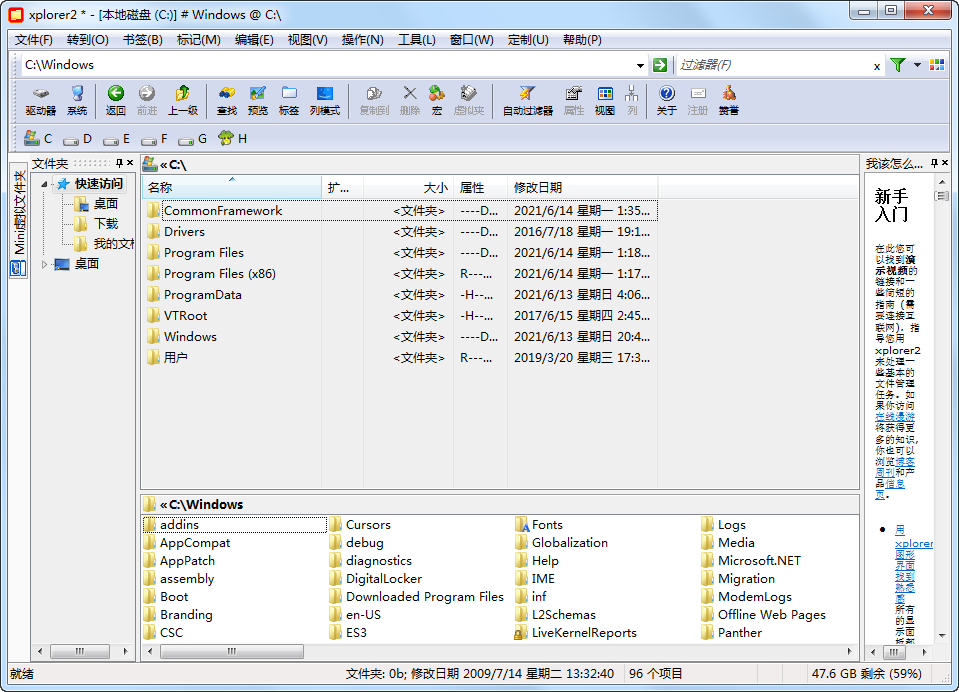The width and height of the screenshot is (959, 692).
Task: Pin the 文件夹 folder panel
Action: [120, 163]
